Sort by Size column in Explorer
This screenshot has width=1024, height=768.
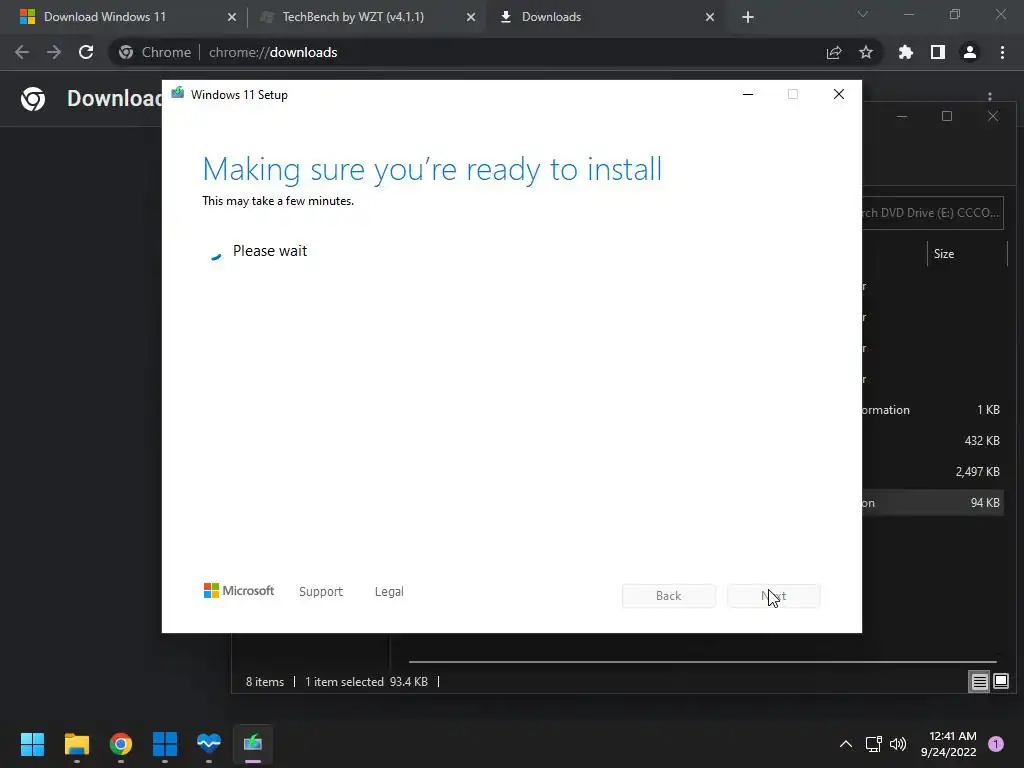944,254
